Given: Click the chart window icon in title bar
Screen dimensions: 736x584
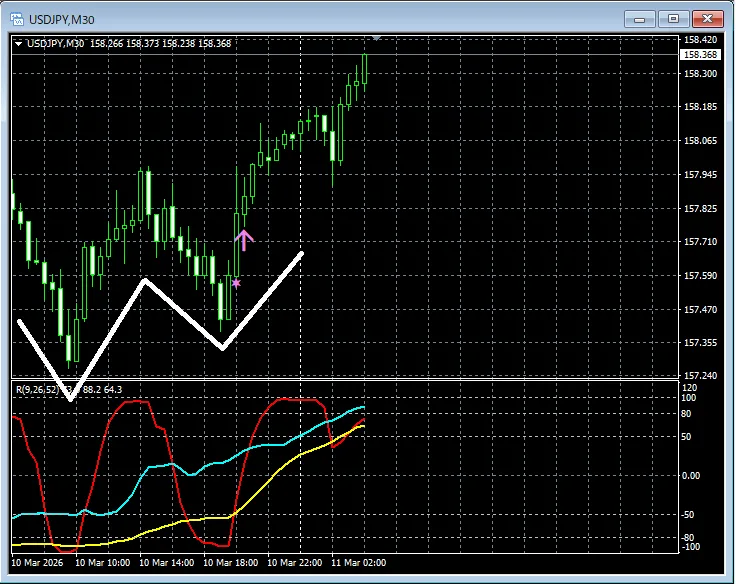Looking at the screenshot, I should 16,18.
